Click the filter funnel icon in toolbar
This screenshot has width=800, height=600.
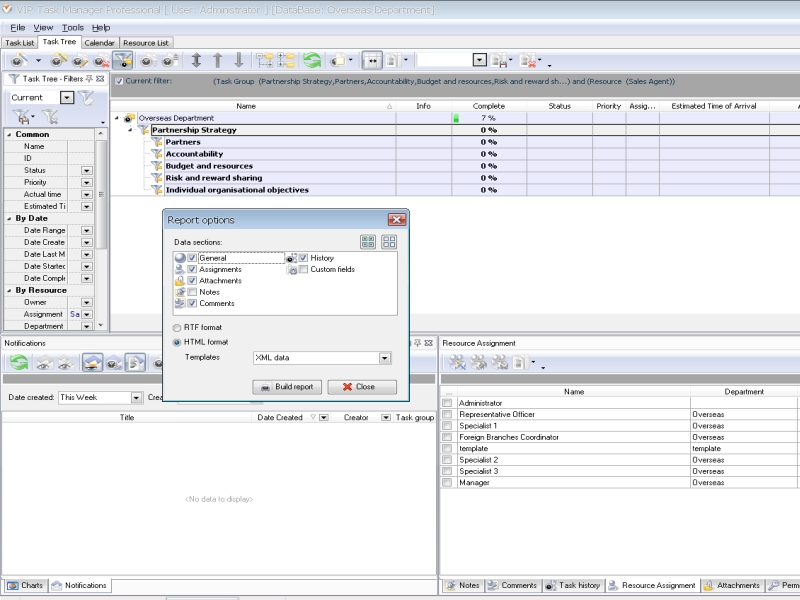coord(123,60)
